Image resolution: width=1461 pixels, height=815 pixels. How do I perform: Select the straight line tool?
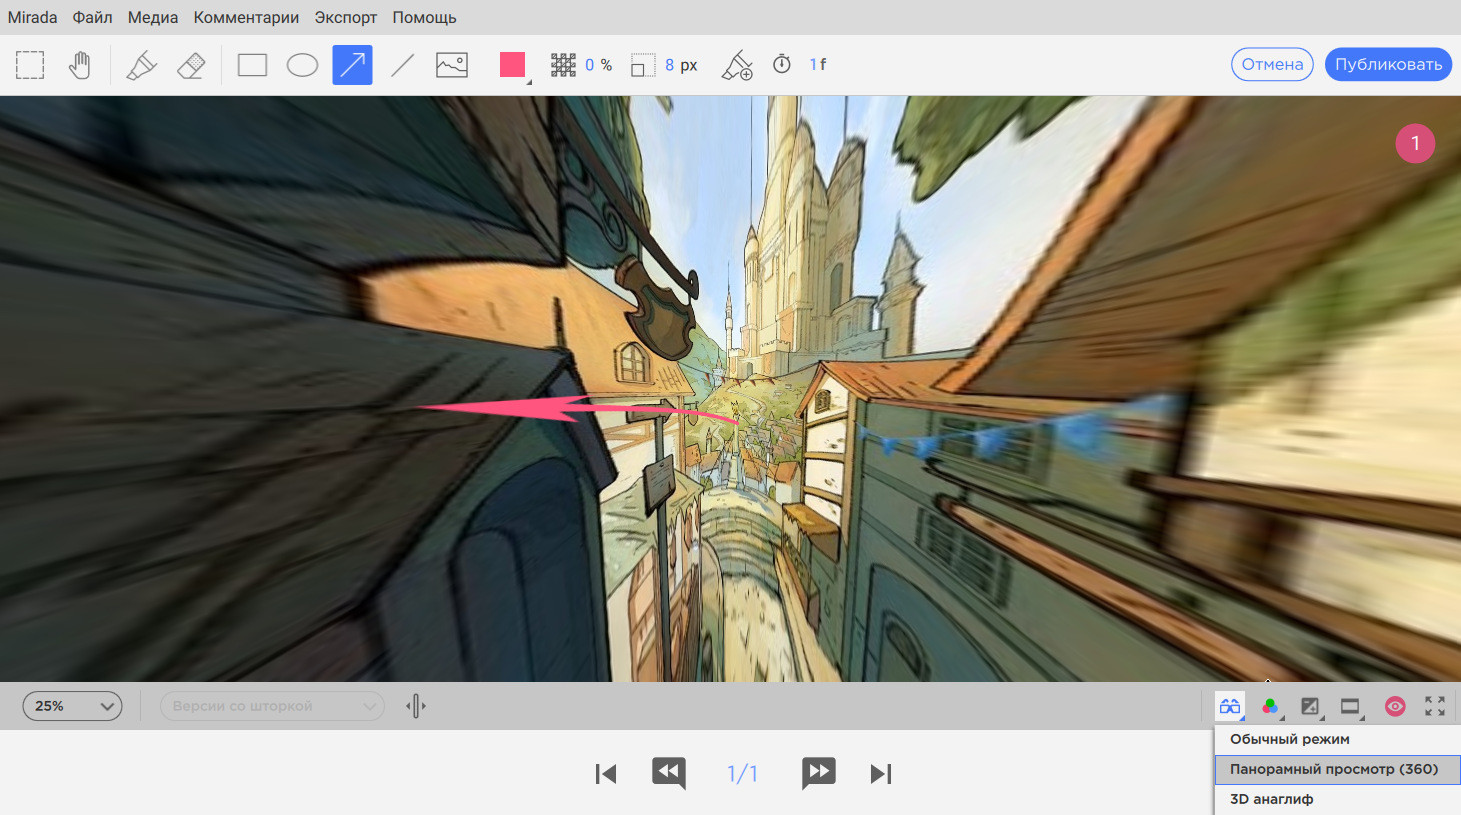point(402,65)
